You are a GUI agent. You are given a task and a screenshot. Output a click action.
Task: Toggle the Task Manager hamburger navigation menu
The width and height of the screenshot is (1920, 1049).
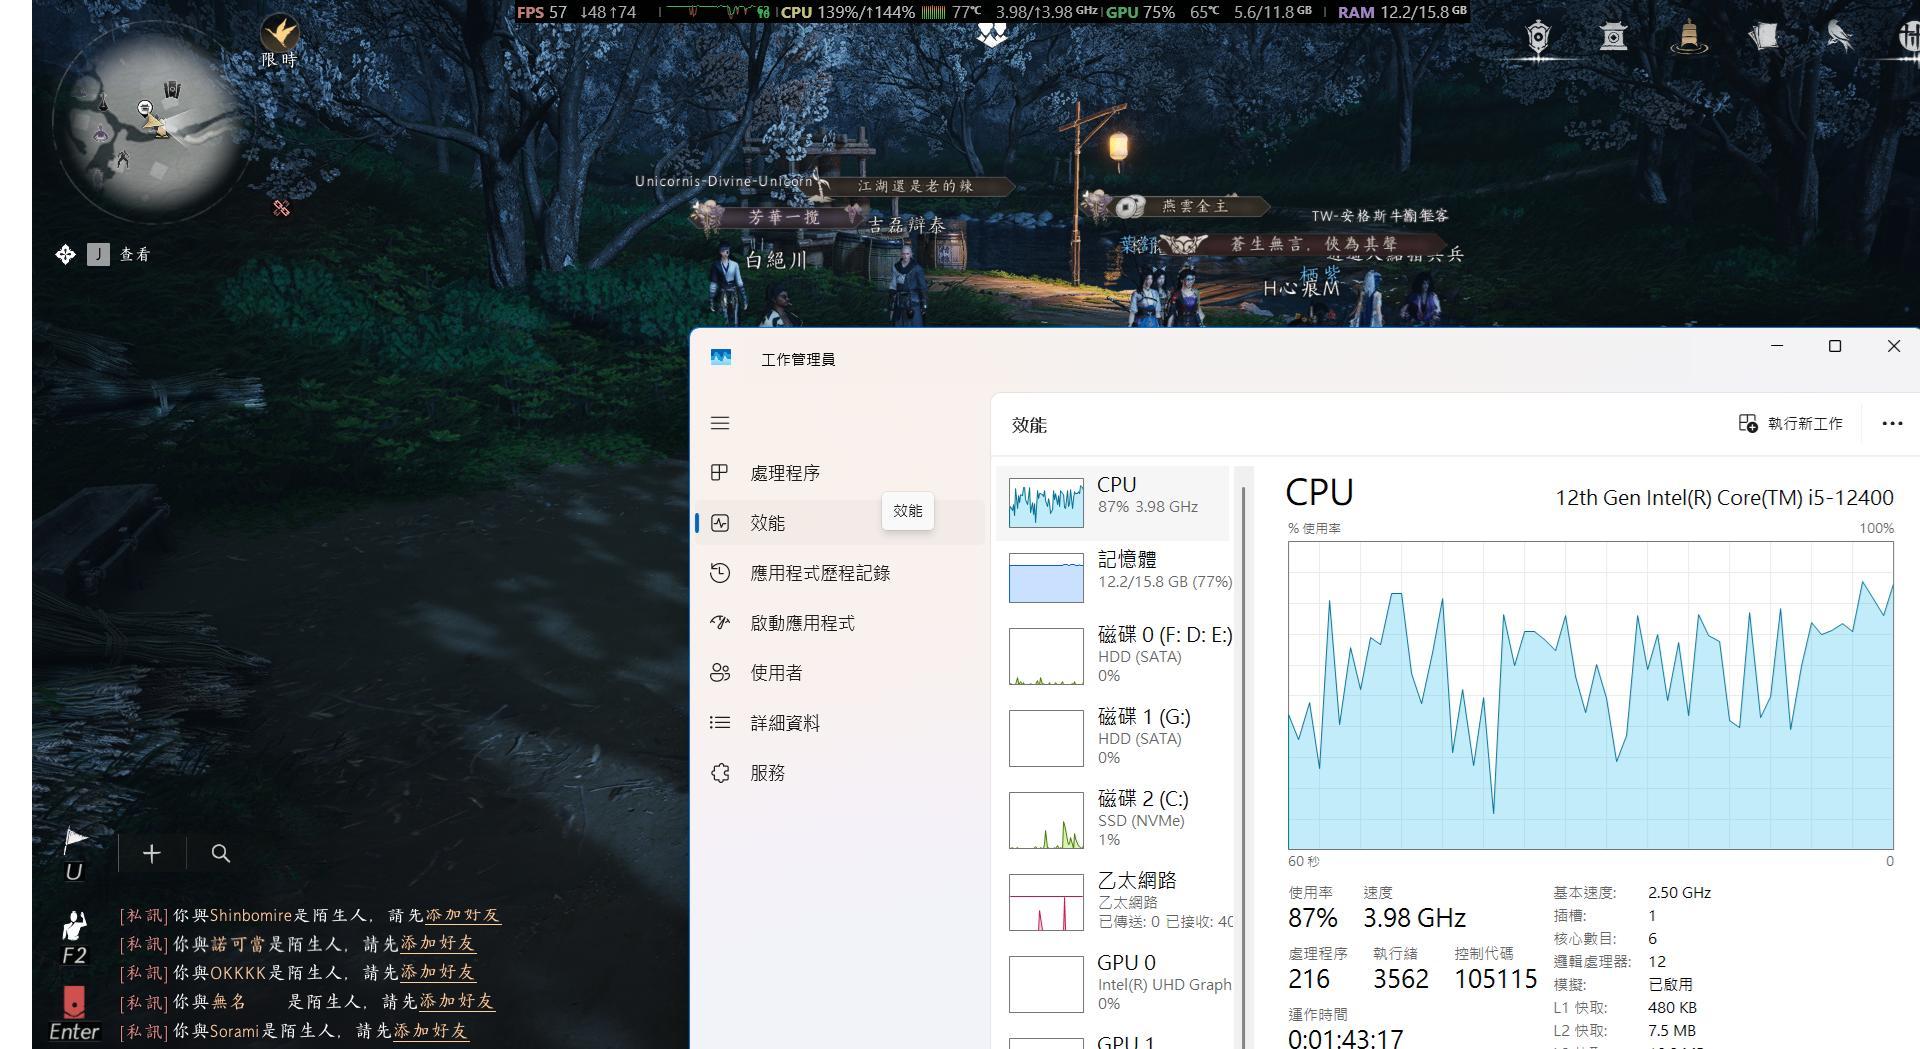pyautogui.click(x=720, y=423)
